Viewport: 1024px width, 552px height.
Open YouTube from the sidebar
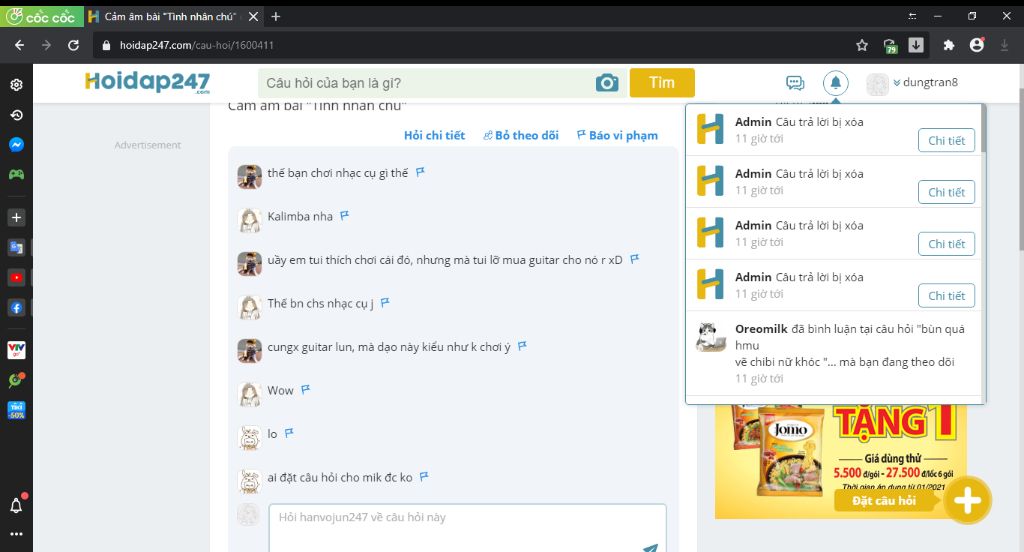(x=16, y=278)
